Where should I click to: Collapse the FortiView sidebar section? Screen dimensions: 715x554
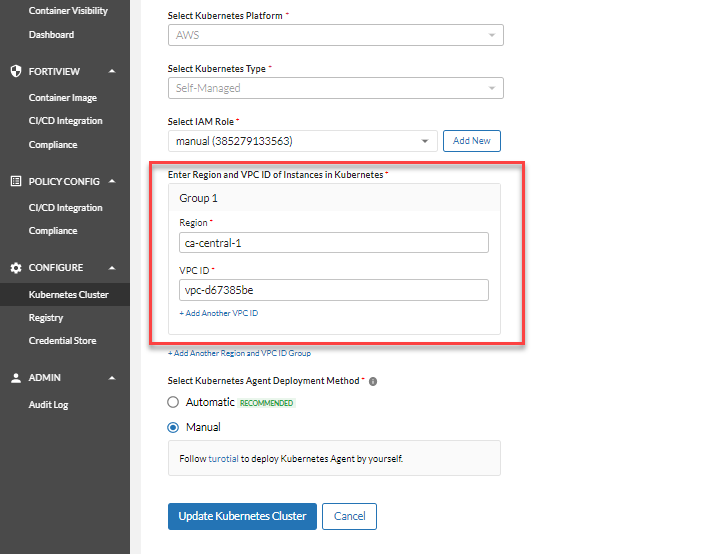pos(112,71)
